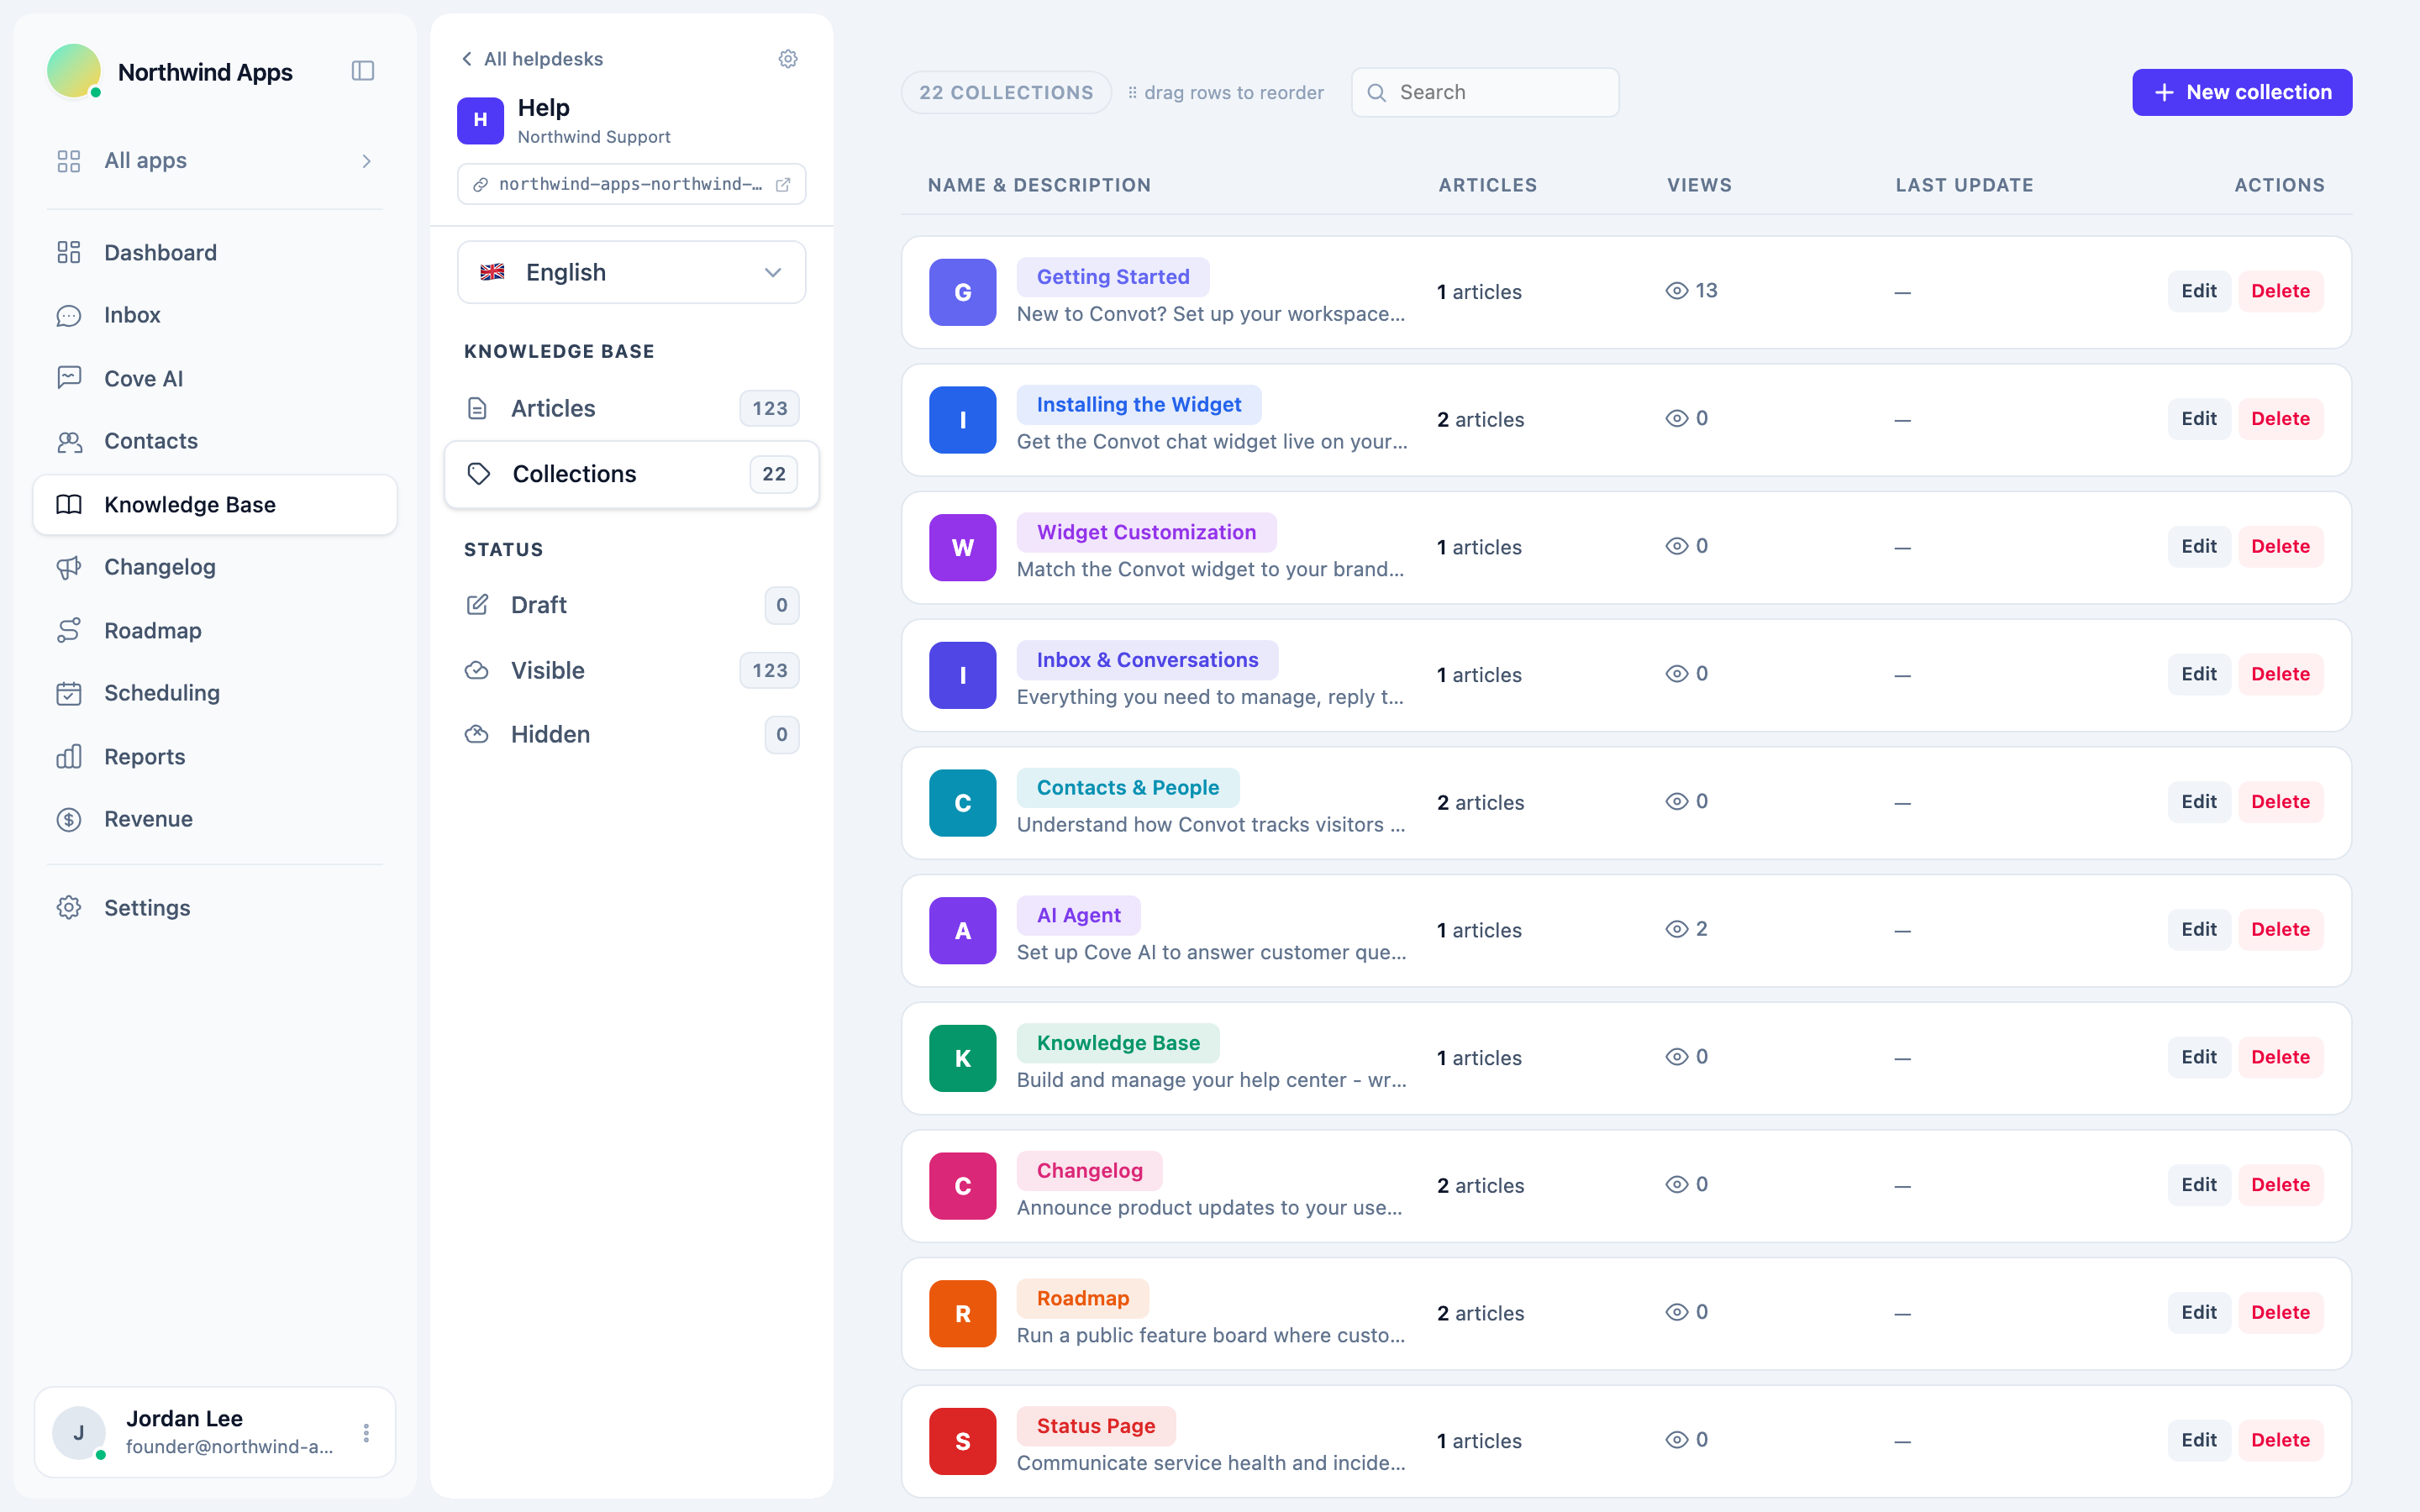The width and height of the screenshot is (2420, 1512).
Task: Click the red Status Page S icon
Action: tap(962, 1441)
